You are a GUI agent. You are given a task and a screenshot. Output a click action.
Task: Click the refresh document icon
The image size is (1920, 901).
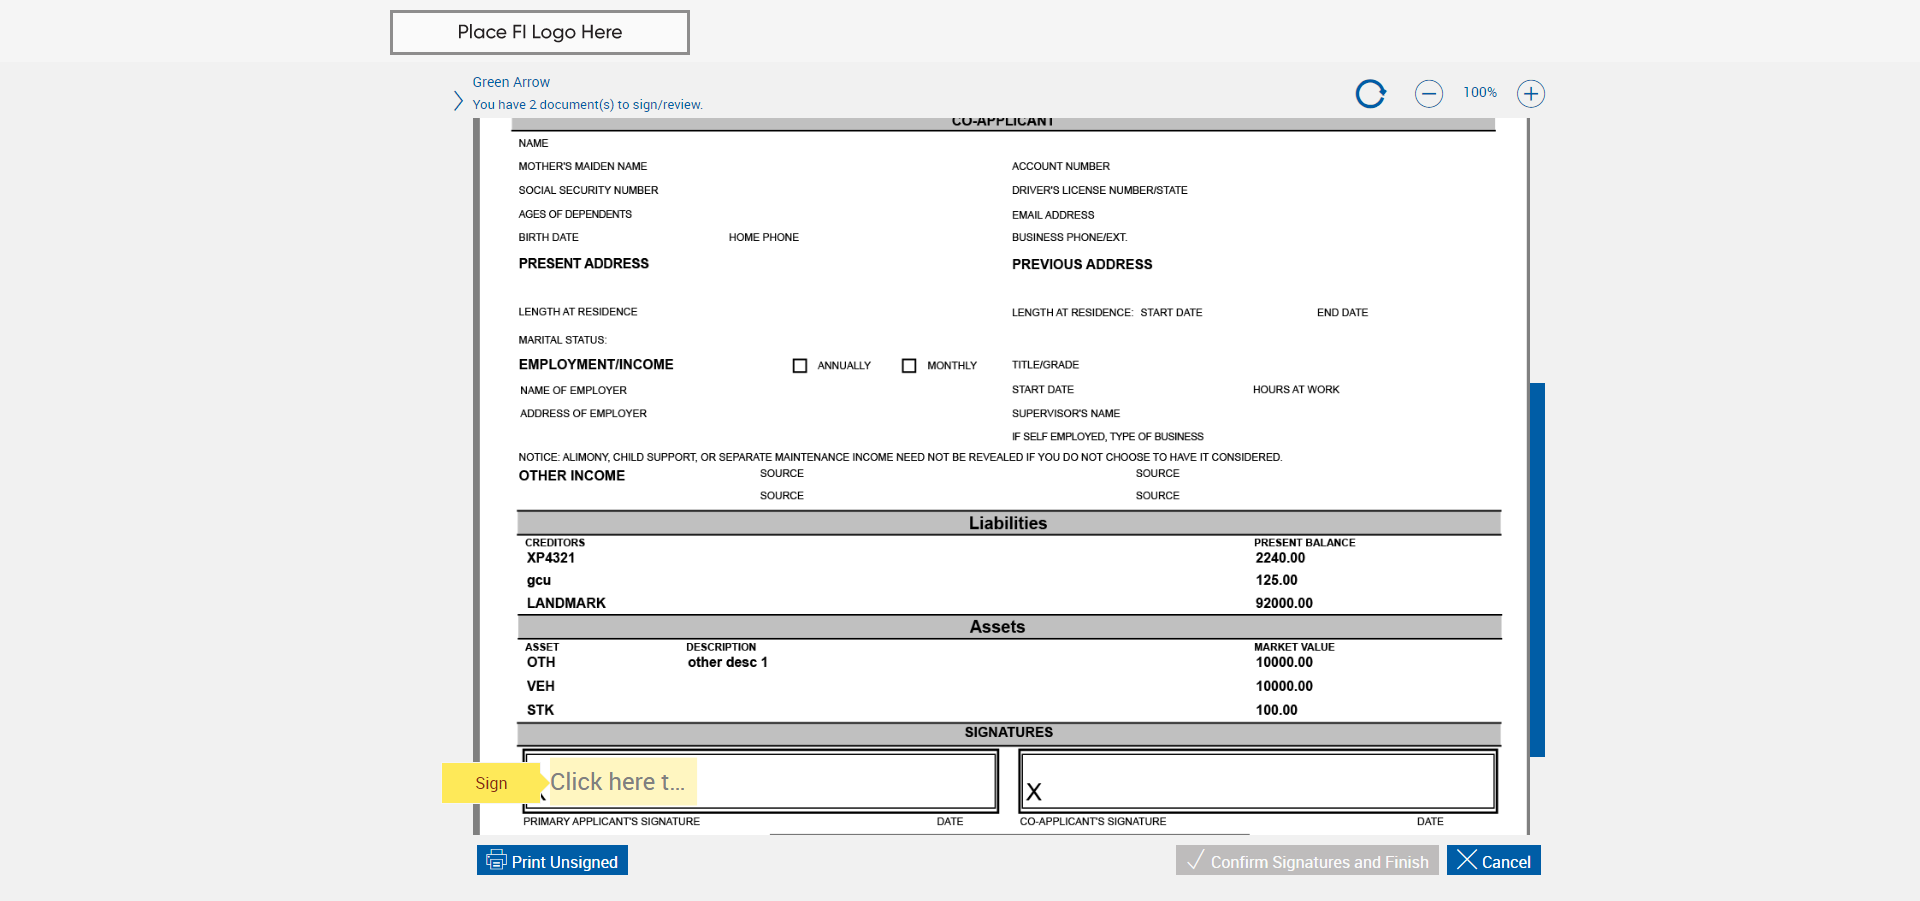[x=1370, y=94]
